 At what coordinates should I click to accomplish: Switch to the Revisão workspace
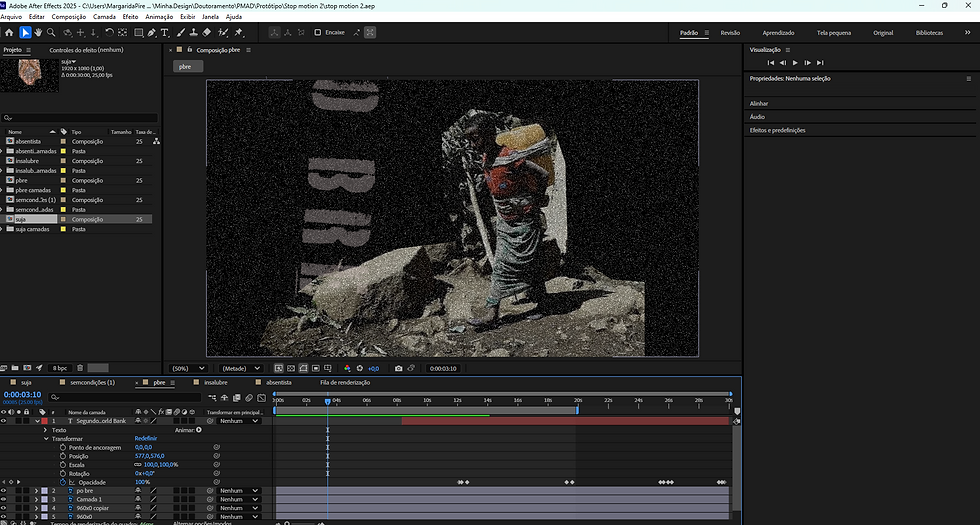click(x=730, y=32)
